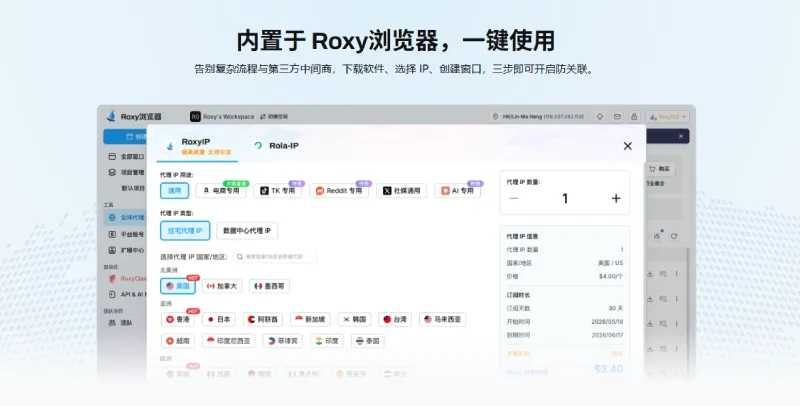Switch to the Rola-IP tab
Viewport: 800px width, 406px height.
click(276, 146)
